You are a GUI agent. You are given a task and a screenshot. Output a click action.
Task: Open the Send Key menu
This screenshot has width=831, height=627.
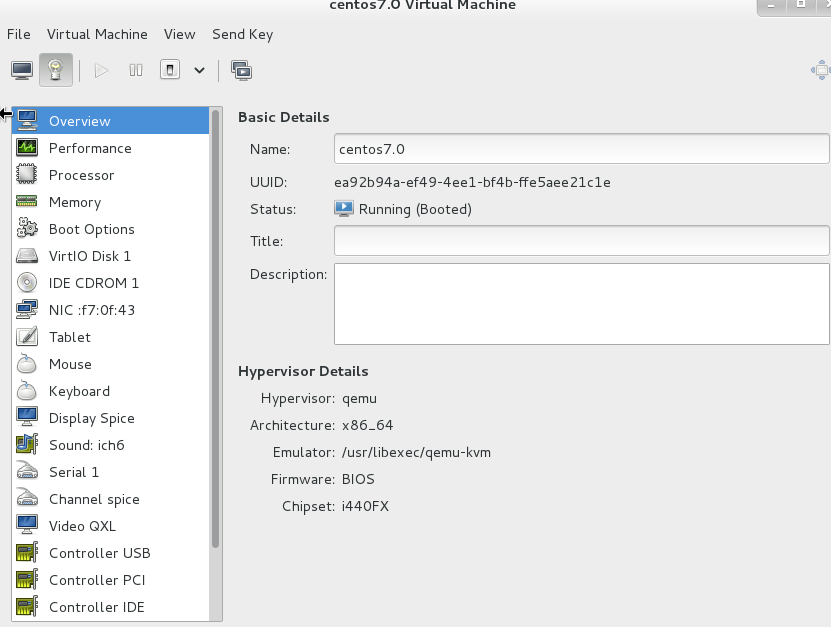click(x=243, y=34)
